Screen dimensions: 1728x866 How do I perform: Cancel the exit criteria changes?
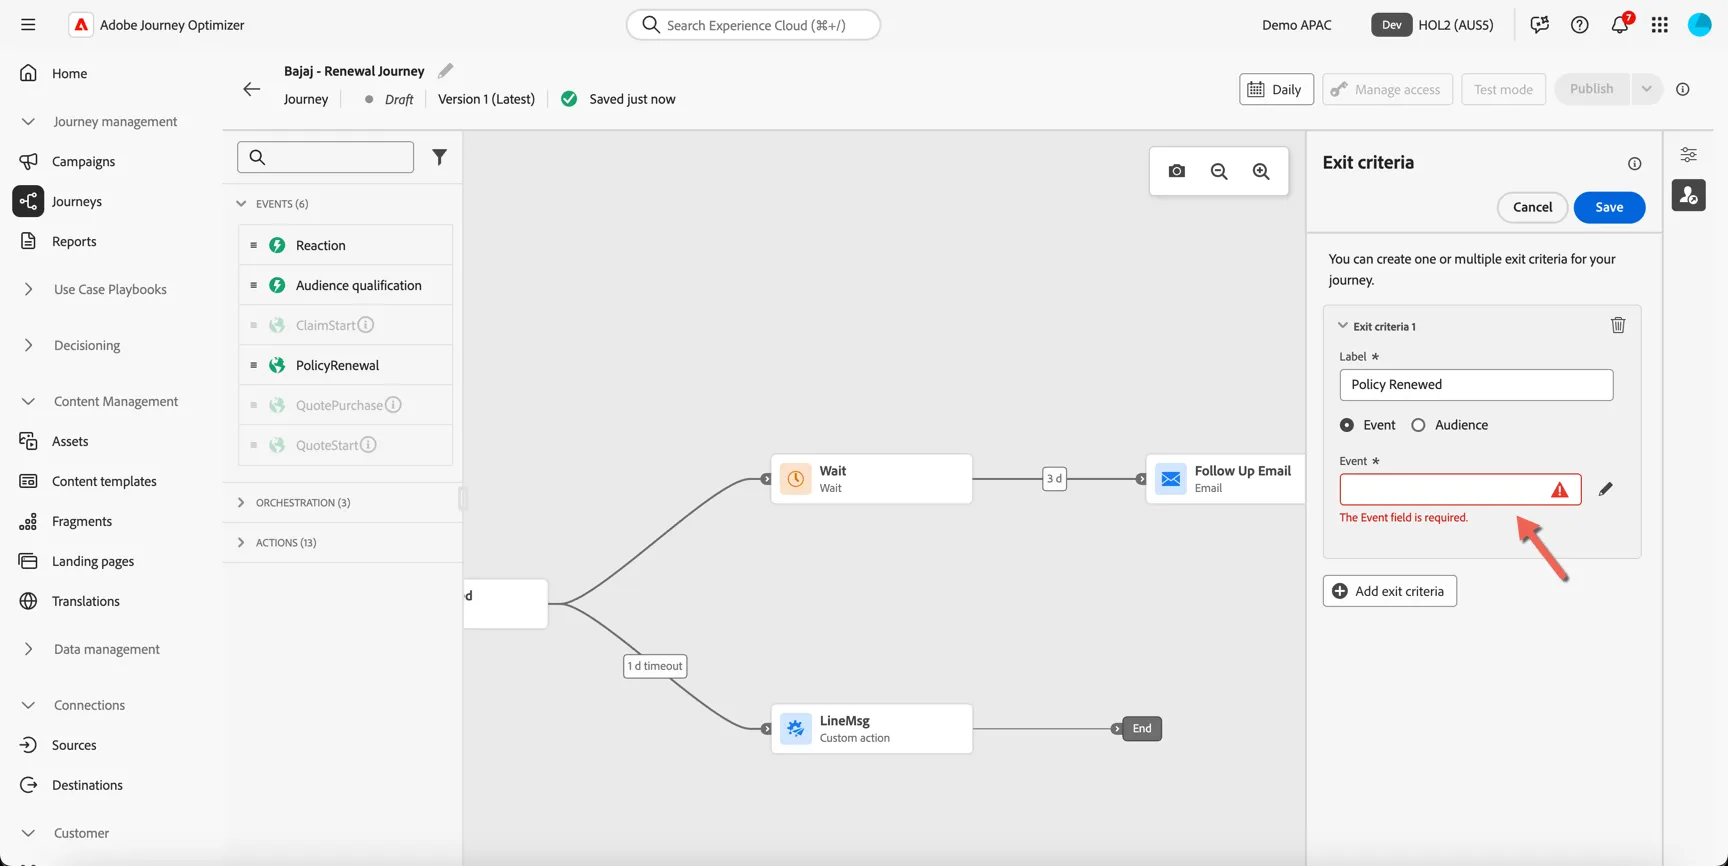tap(1532, 207)
